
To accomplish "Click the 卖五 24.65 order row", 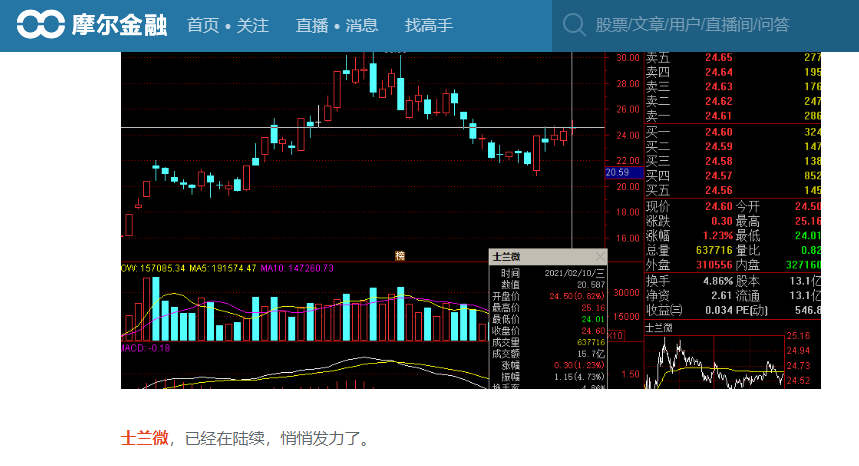I will pos(733,57).
